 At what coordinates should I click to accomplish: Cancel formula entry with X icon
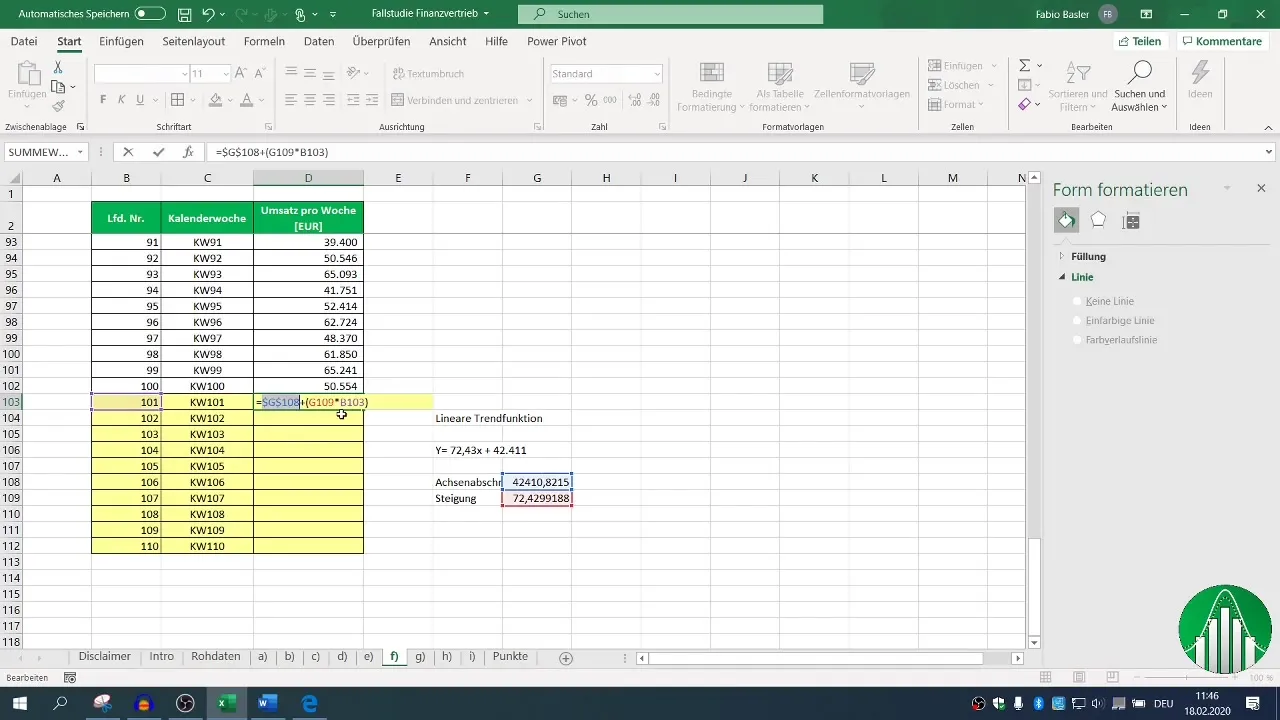pyautogui.click(x=128, y=152)
